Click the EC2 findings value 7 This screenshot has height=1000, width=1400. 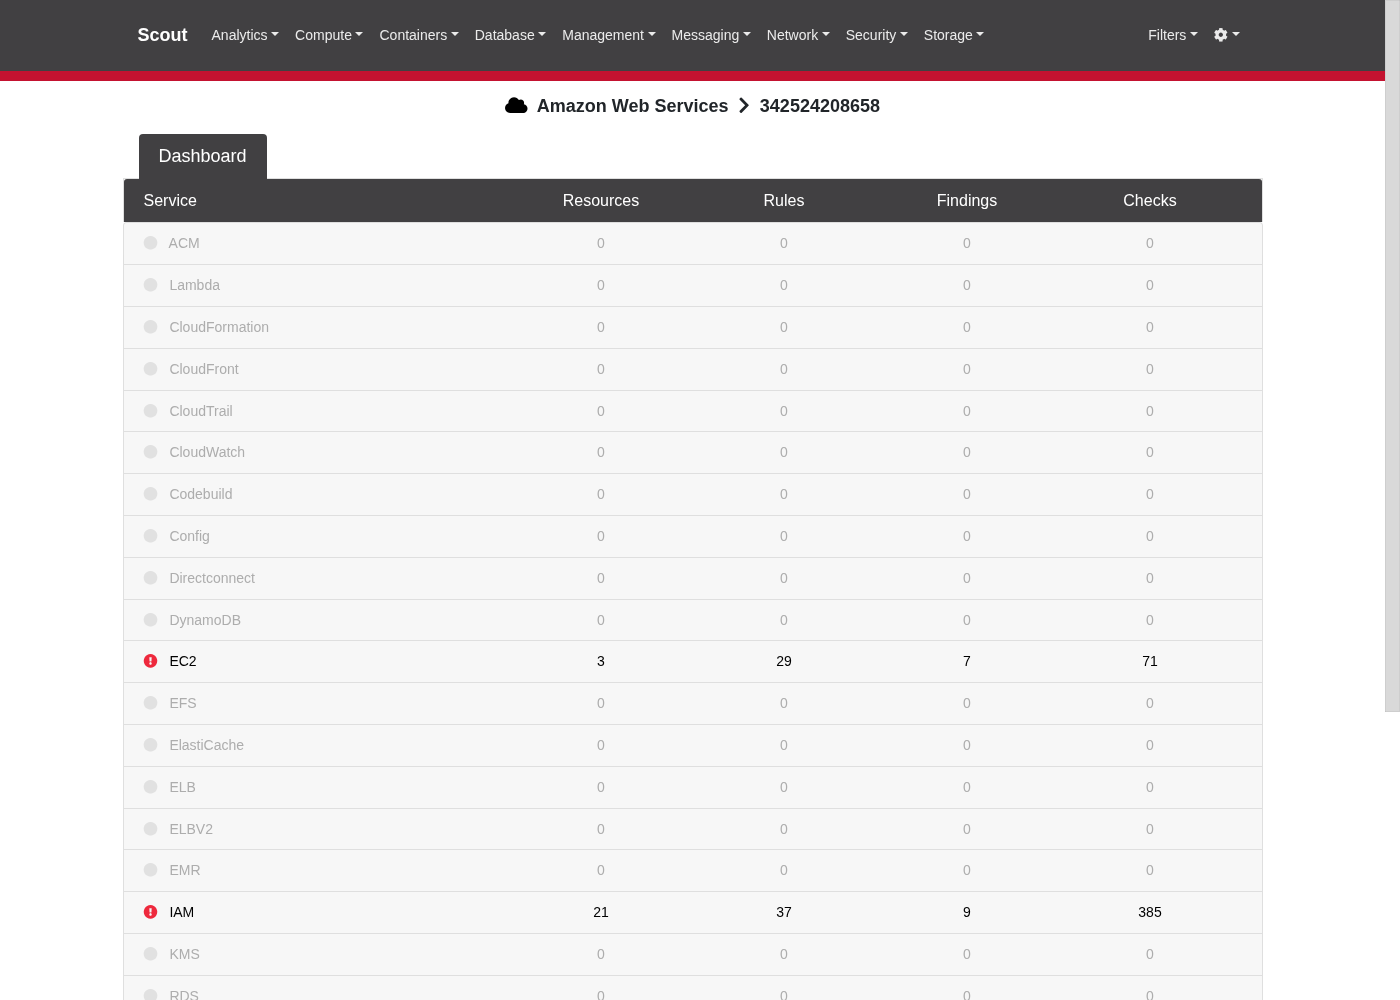coord(967,661)
